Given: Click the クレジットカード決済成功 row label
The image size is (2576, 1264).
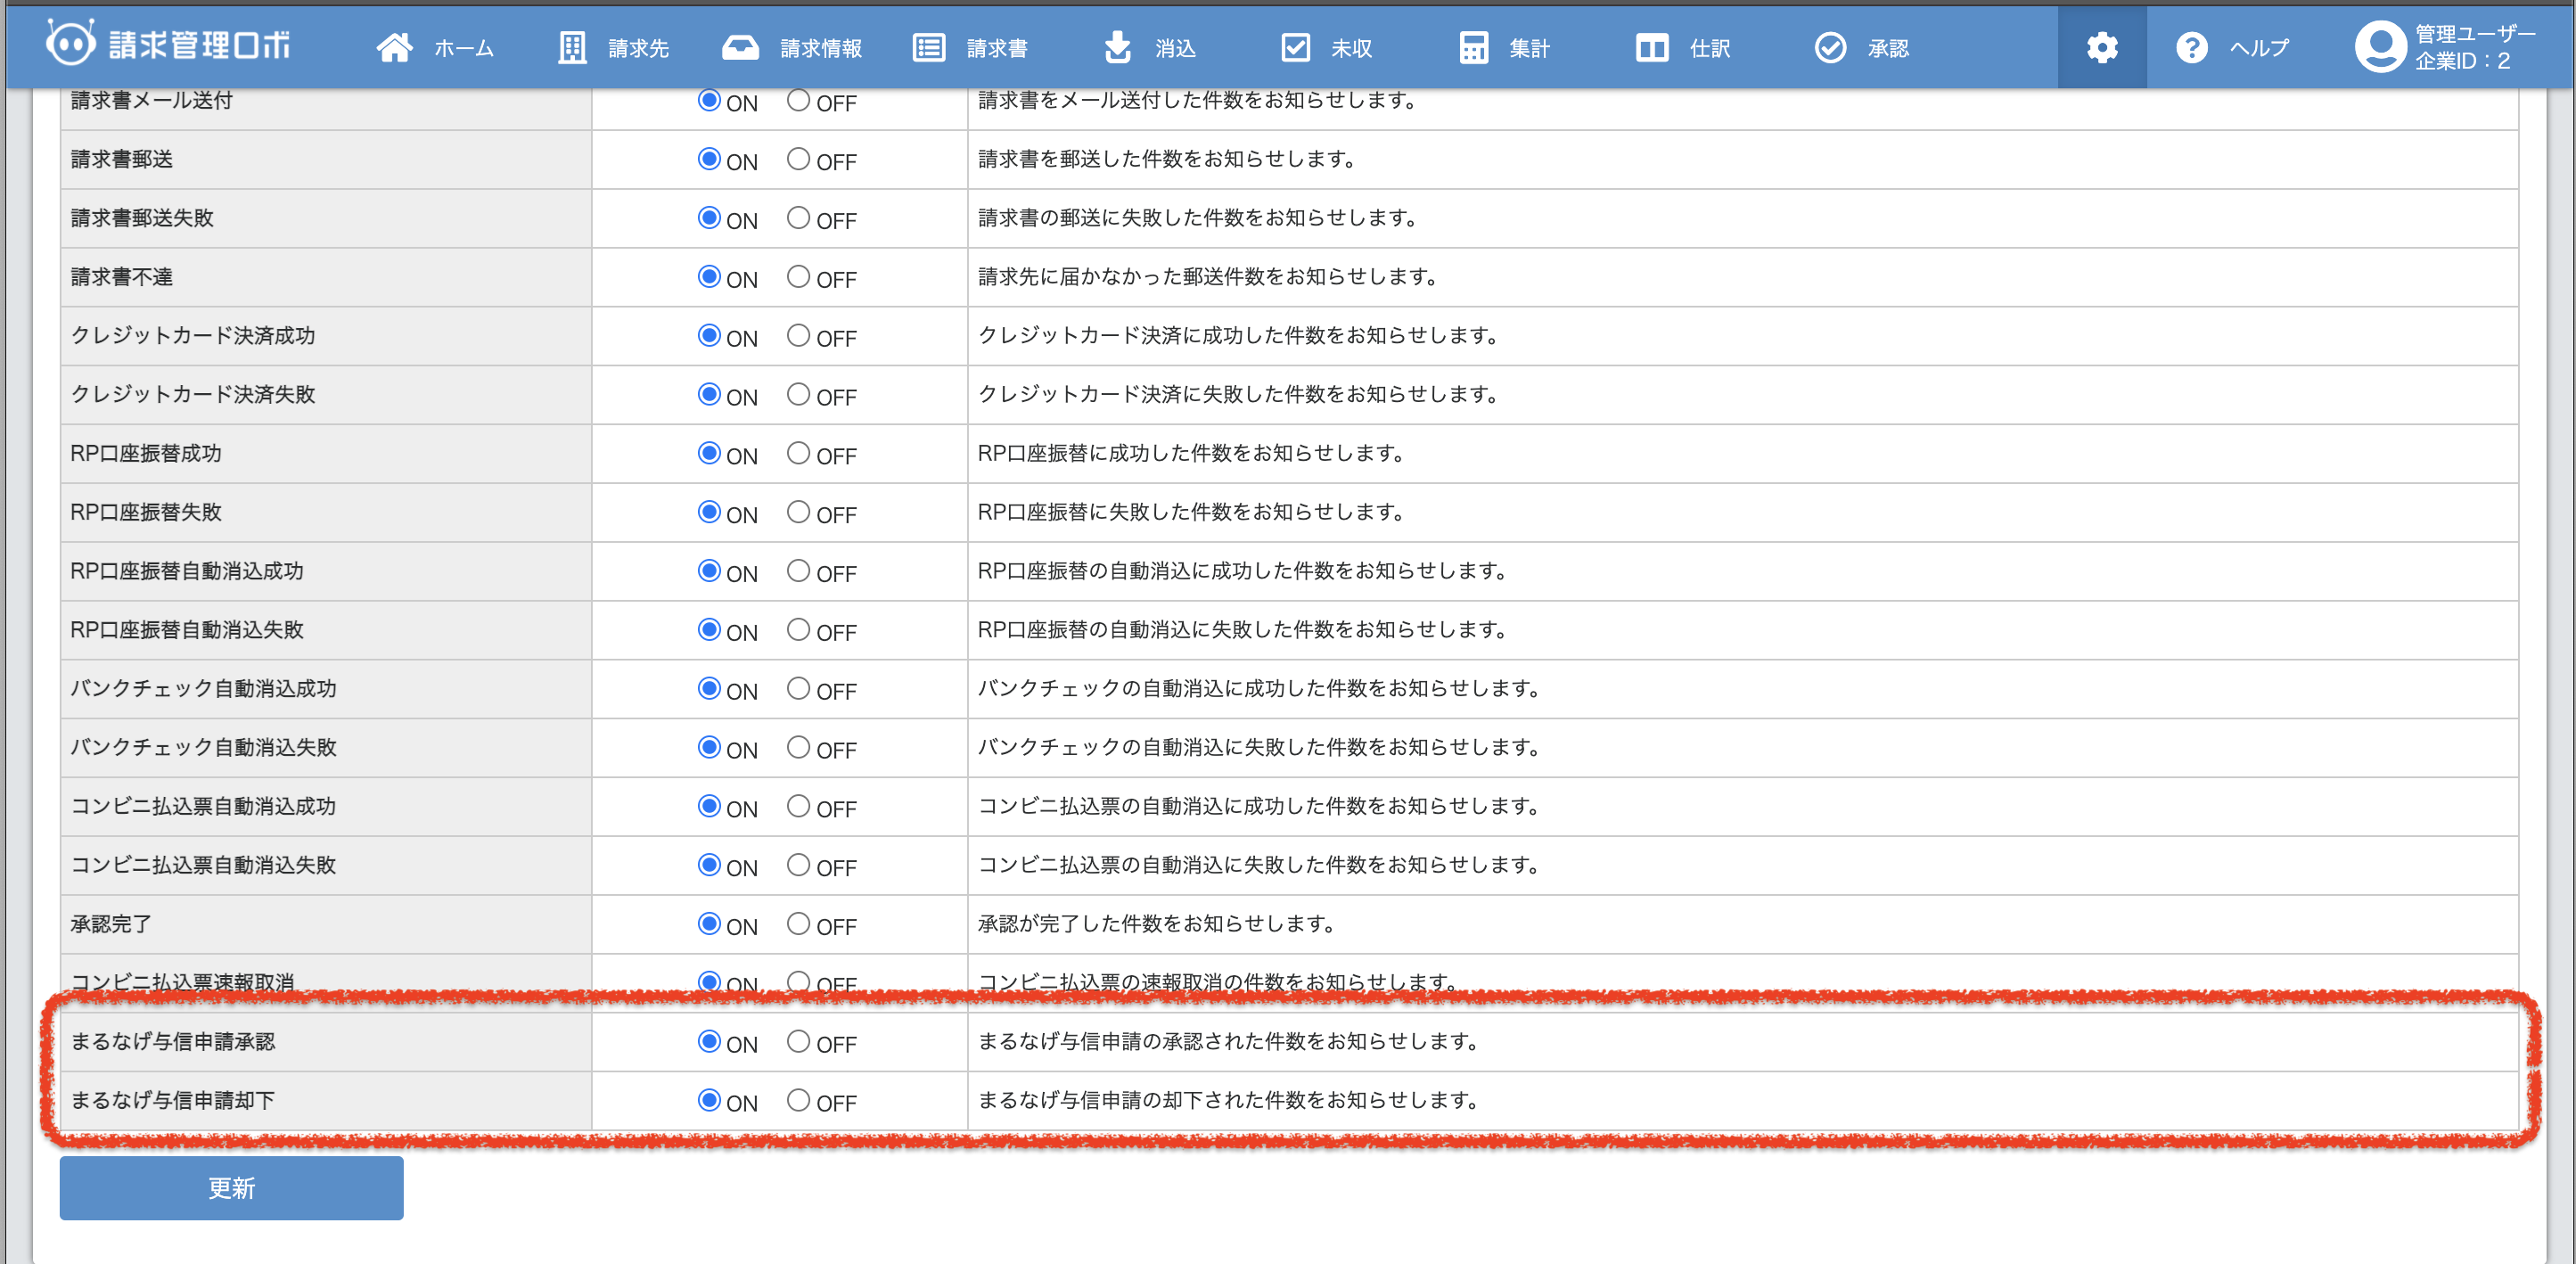Looking at the screenshot, I should click(x=193, y=336).
